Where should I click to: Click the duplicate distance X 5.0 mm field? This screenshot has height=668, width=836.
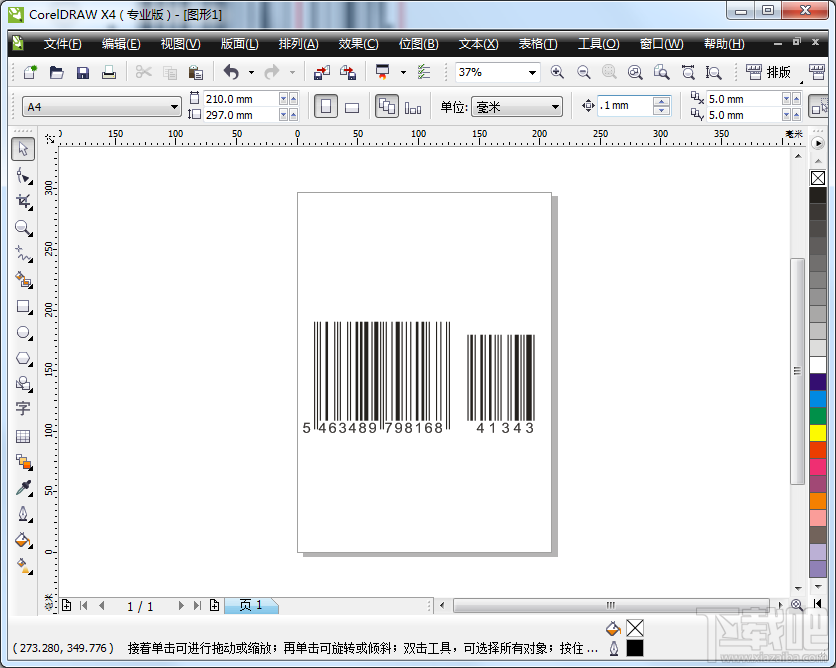coord(744,99)
